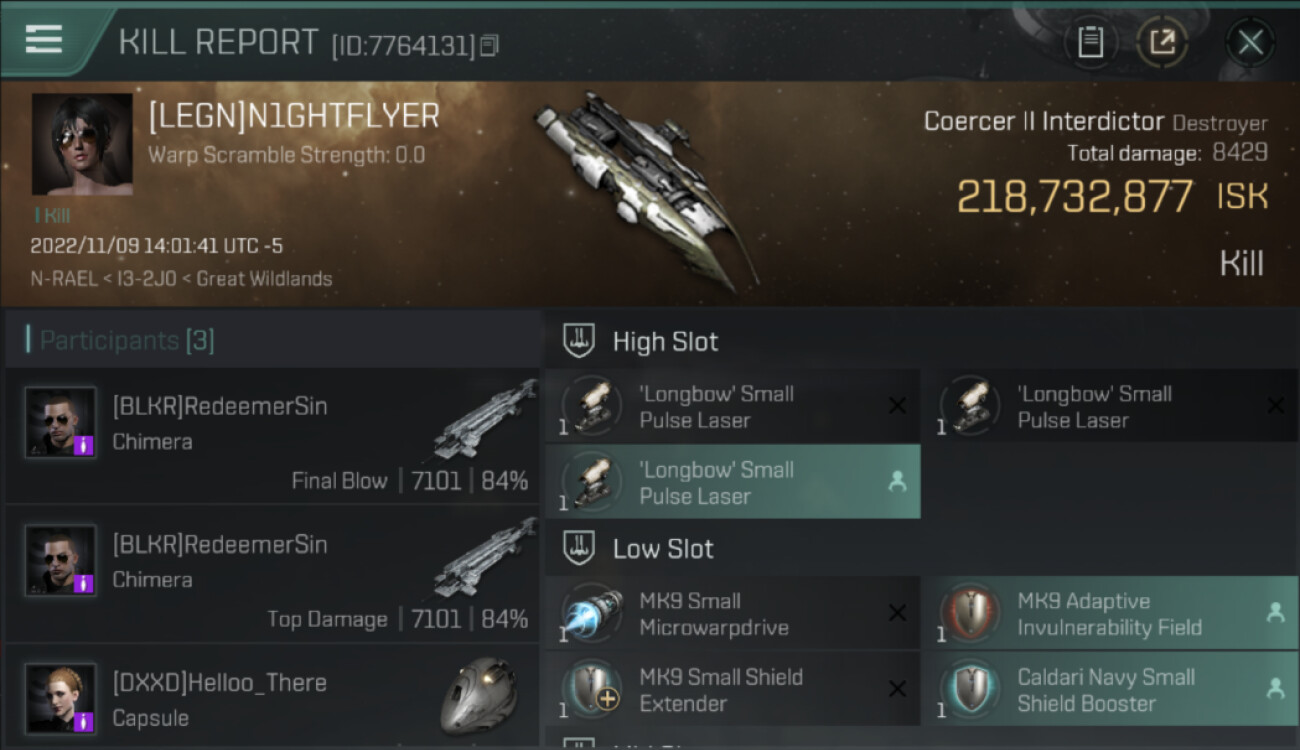Image resolution: width=1300 pixels, height=750 pixels.
Task: Tap info badge on Top Damage RedeemerSin
Action: (x=84, y=583)
